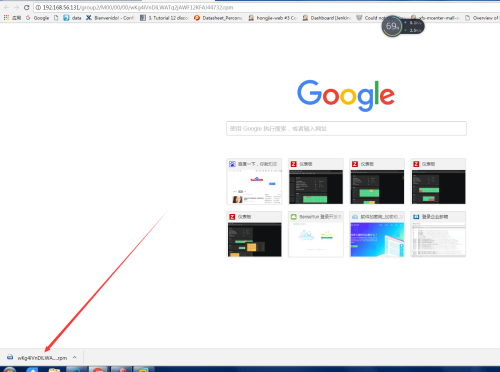Viewport: 500px width, 372px height.
Task: Focus the Google search box
Action: [x=346, y=128]
